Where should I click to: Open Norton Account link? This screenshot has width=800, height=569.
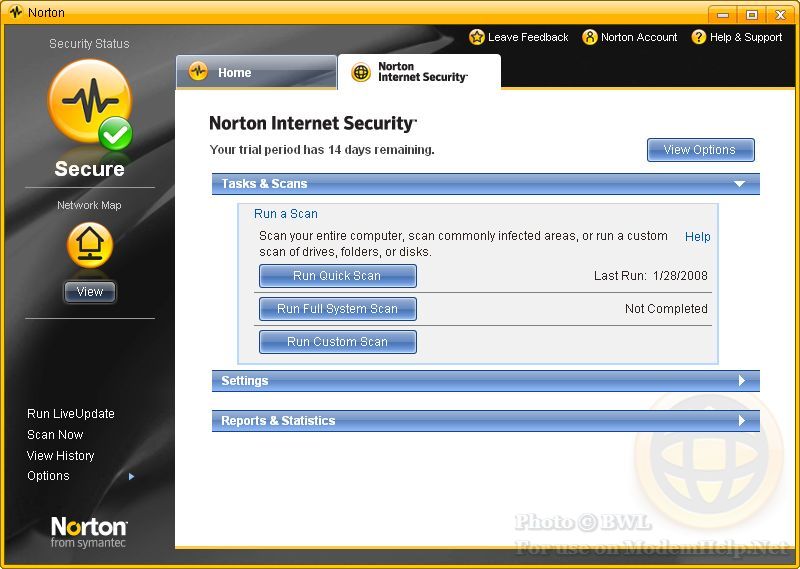point(639,37)
